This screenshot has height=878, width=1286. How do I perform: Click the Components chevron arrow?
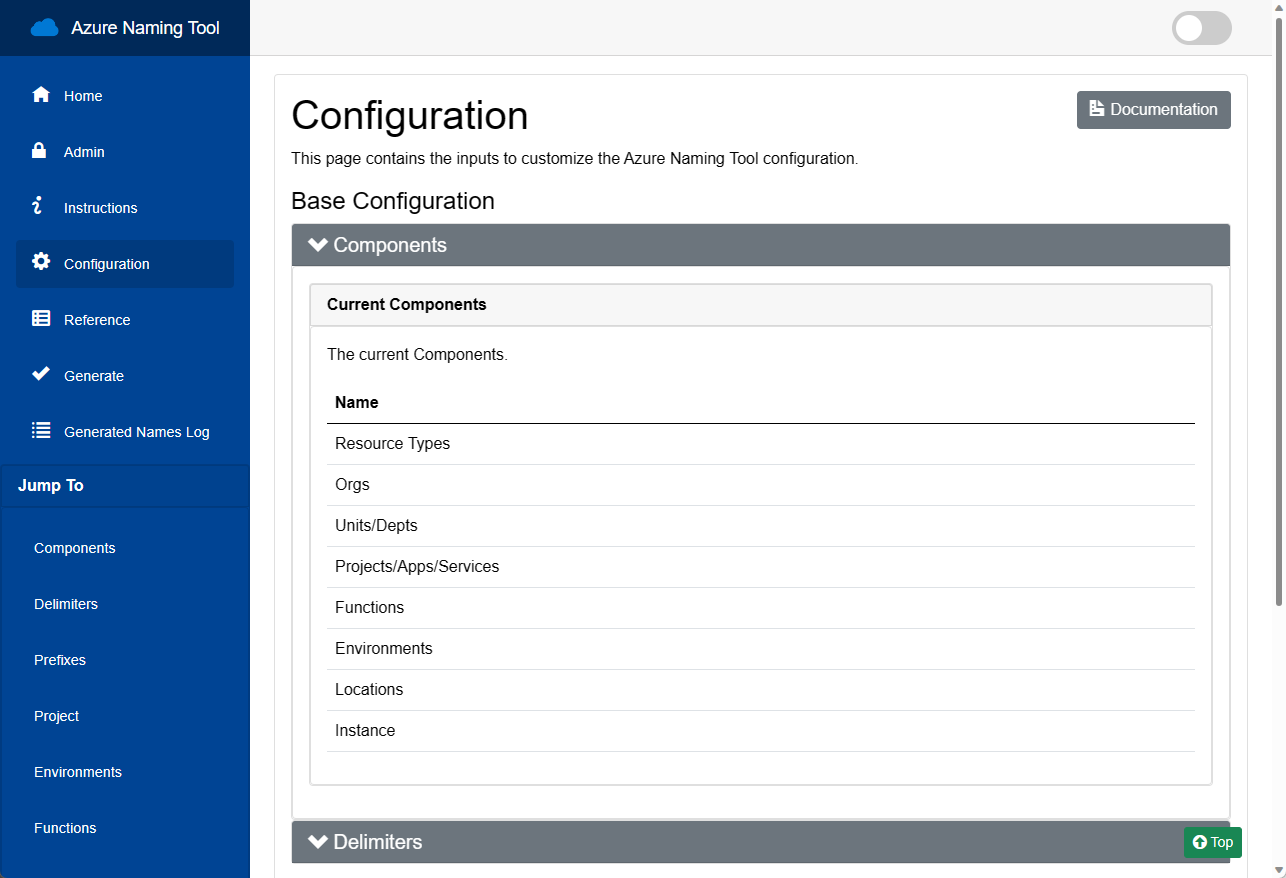tap(317, 244)
